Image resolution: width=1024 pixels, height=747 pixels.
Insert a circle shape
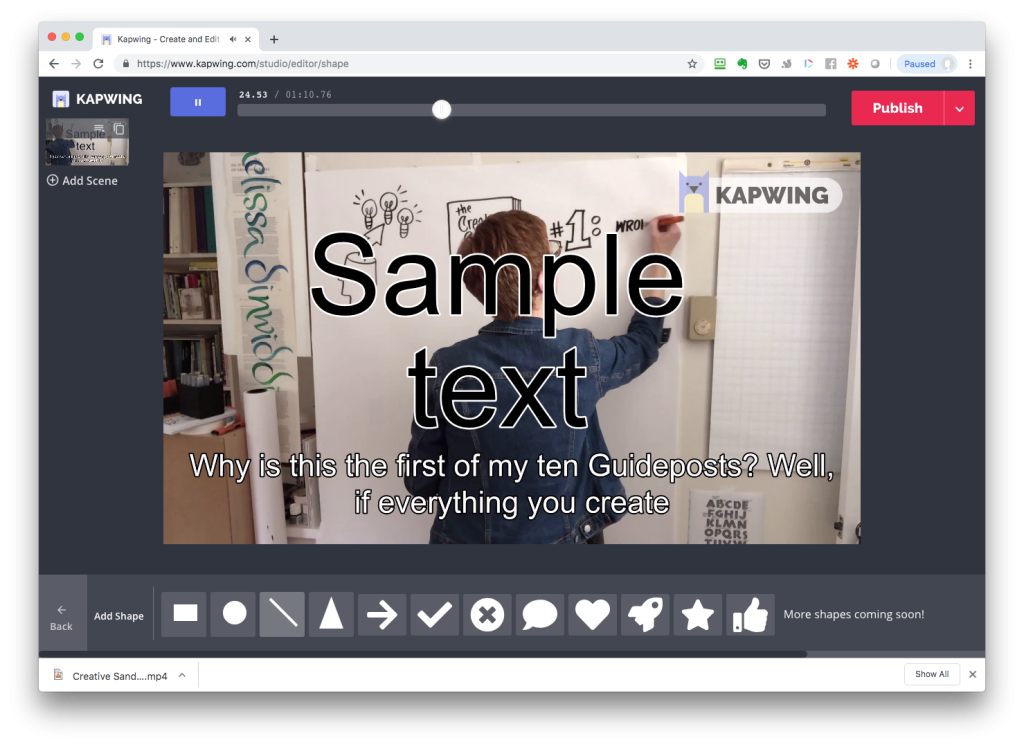coord(234,614)
